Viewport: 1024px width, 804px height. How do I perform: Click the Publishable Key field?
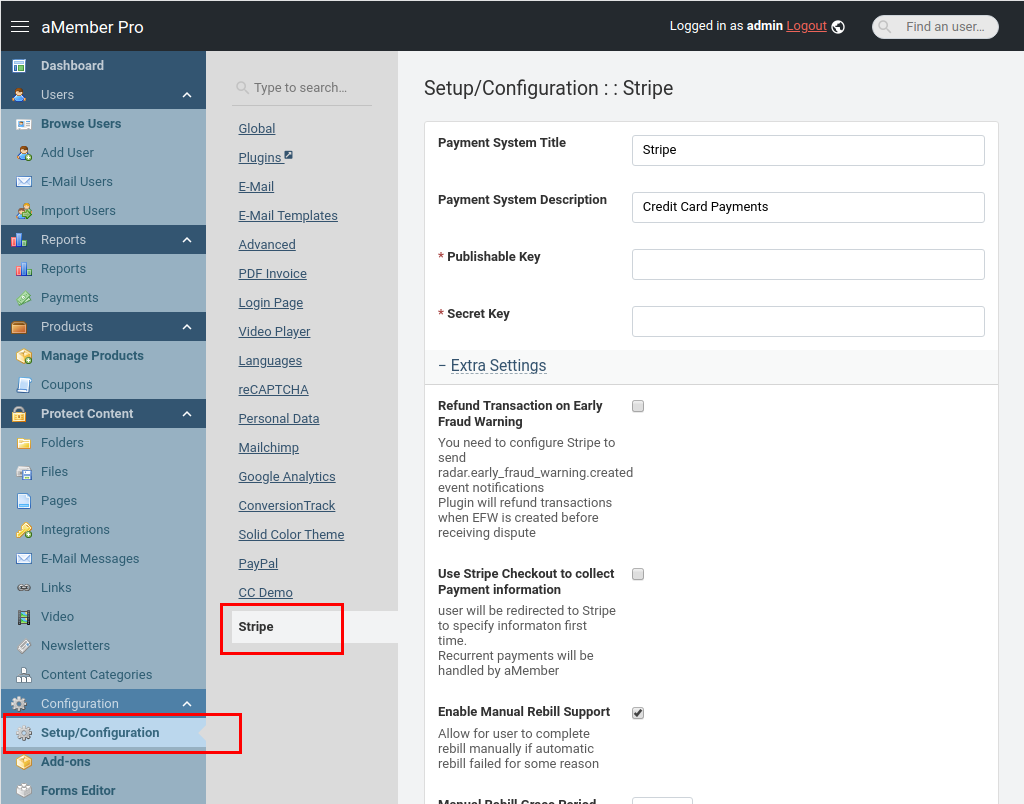[808, 265]
